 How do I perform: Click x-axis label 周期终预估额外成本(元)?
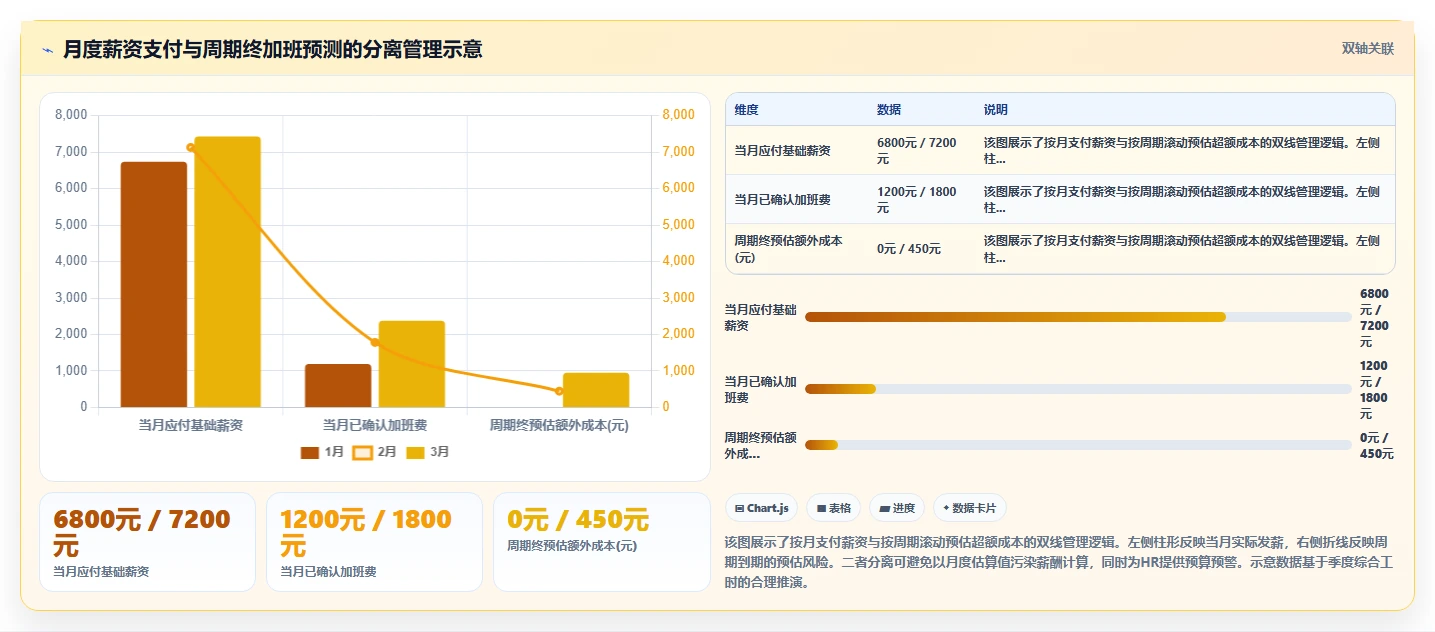click(559, 425)
